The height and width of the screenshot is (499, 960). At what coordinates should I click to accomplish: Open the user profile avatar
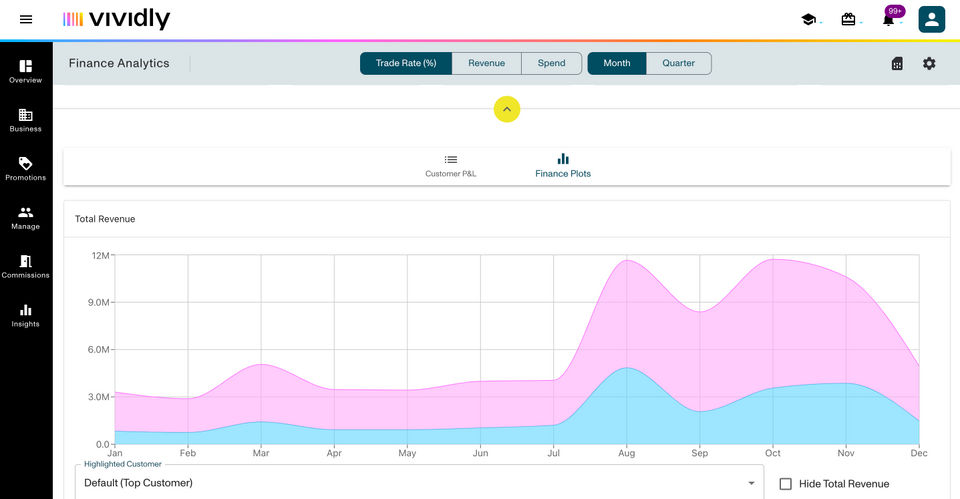(931, 20)
